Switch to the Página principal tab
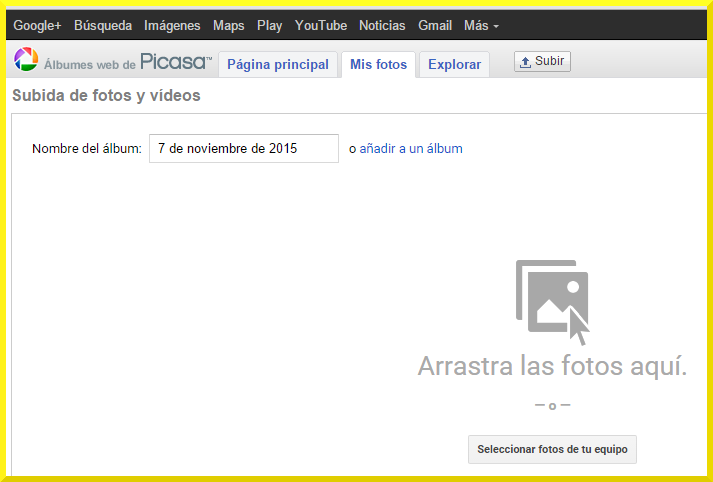Screen dimensions: 713x482 278,65
